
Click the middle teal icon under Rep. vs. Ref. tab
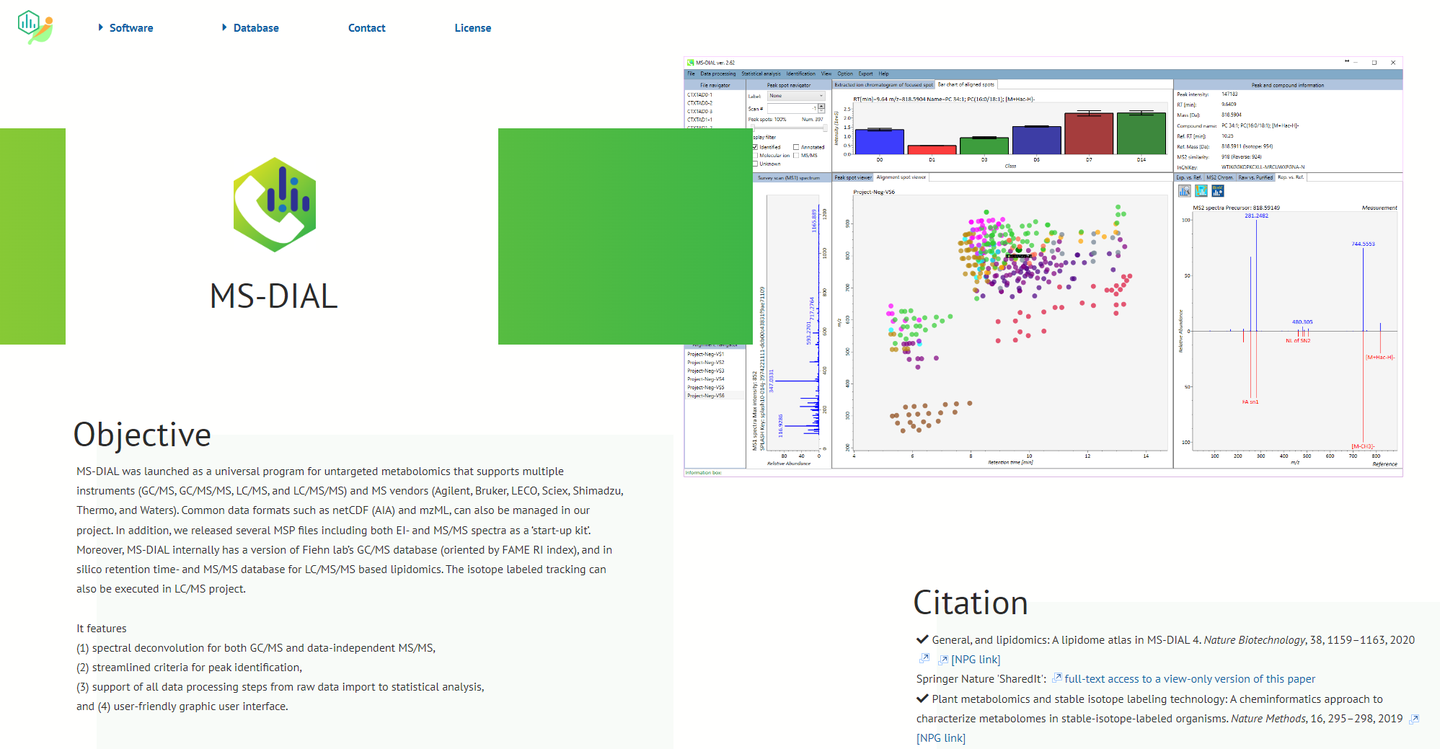click(1201, 191)
